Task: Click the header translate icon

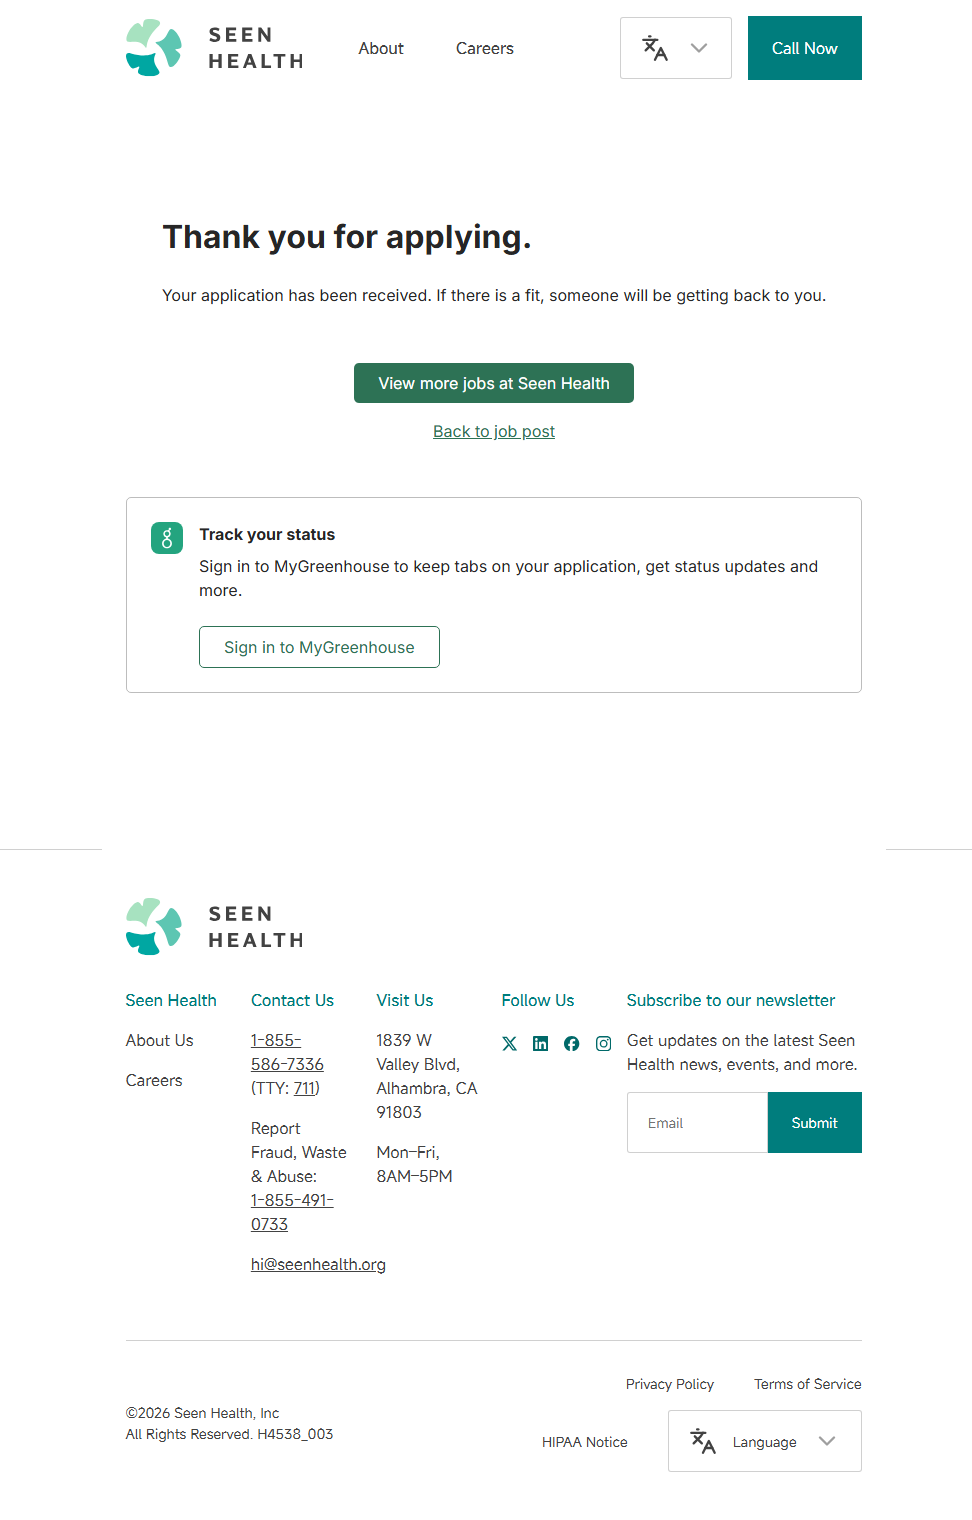Action: (x=655, y=48)
